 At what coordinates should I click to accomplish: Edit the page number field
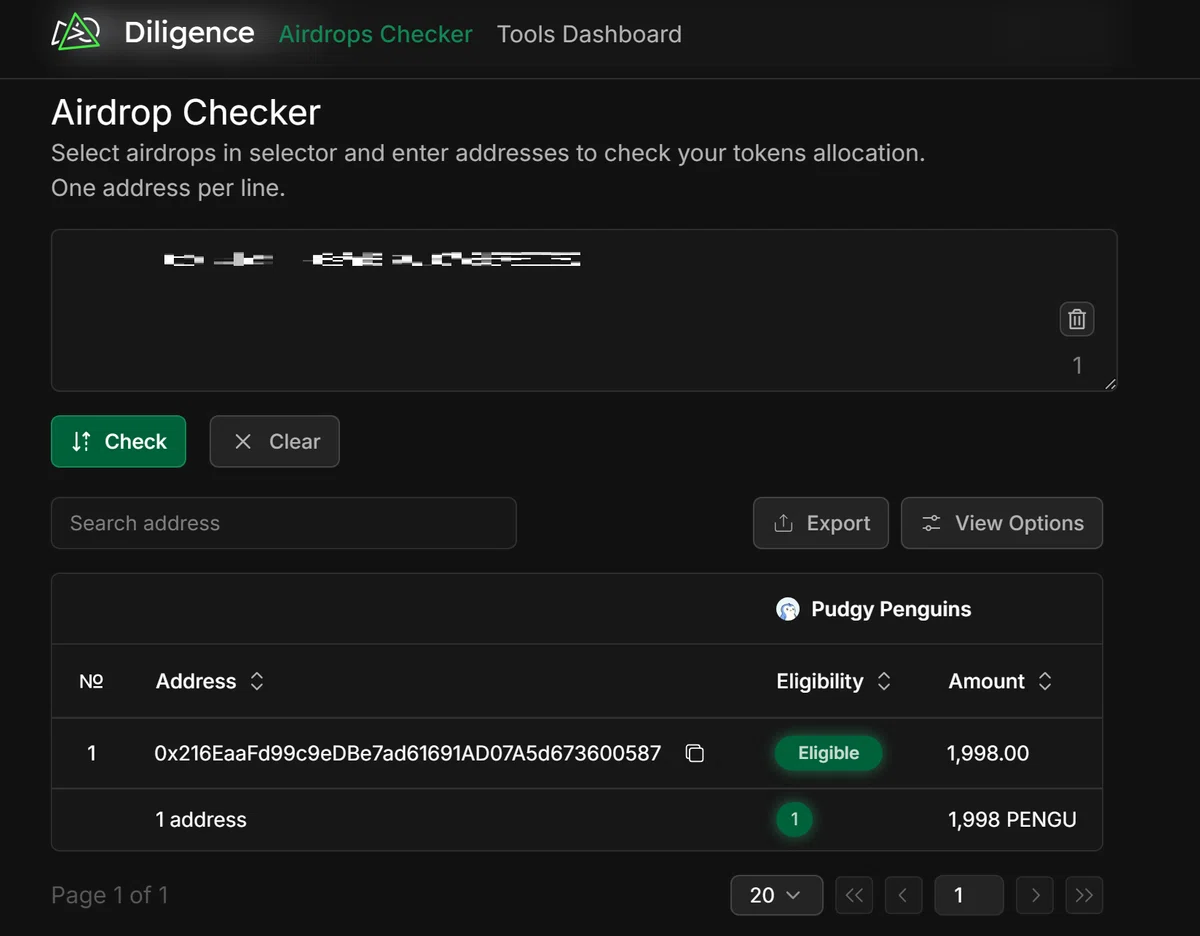[x=968, y=895]
